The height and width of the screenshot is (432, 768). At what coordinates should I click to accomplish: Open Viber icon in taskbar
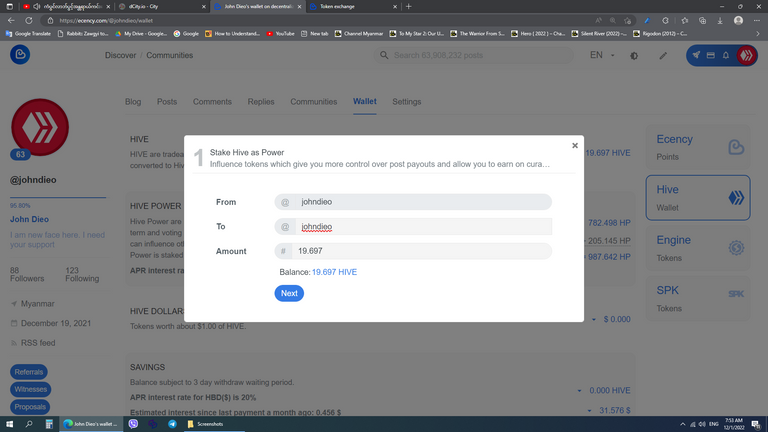(x=133, y=424)
